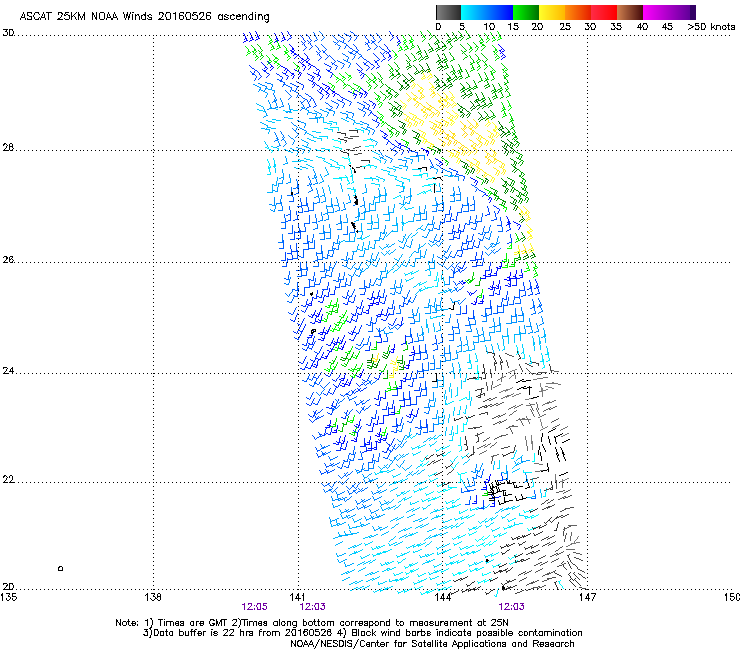Viewport: 740px width, 650px height.
Task: Click the '12:03' time stamp below 141
Action: point(312,607)
